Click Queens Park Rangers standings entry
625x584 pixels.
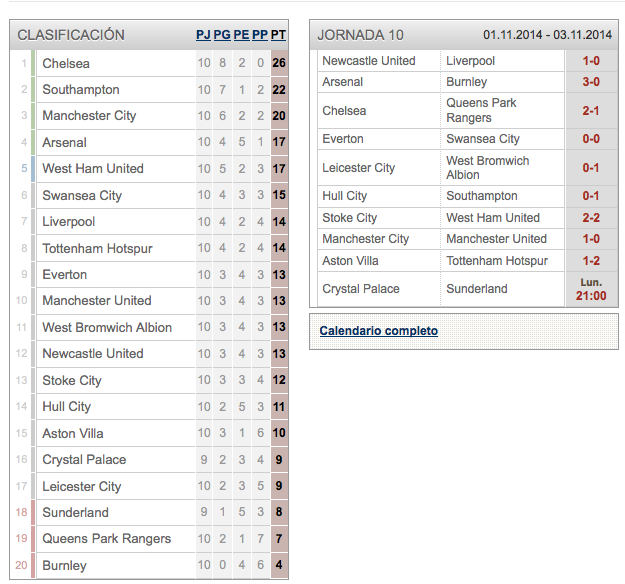[107, 539]
